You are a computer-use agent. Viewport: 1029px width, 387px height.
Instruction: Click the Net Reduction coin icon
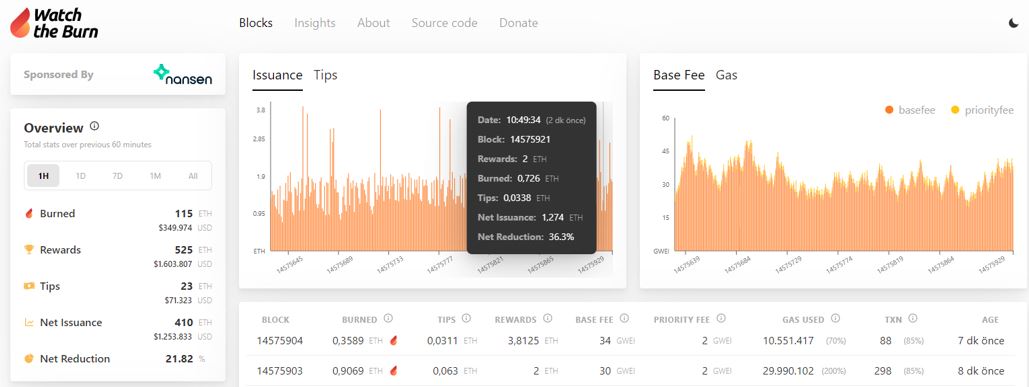click(x=28, y=359)
